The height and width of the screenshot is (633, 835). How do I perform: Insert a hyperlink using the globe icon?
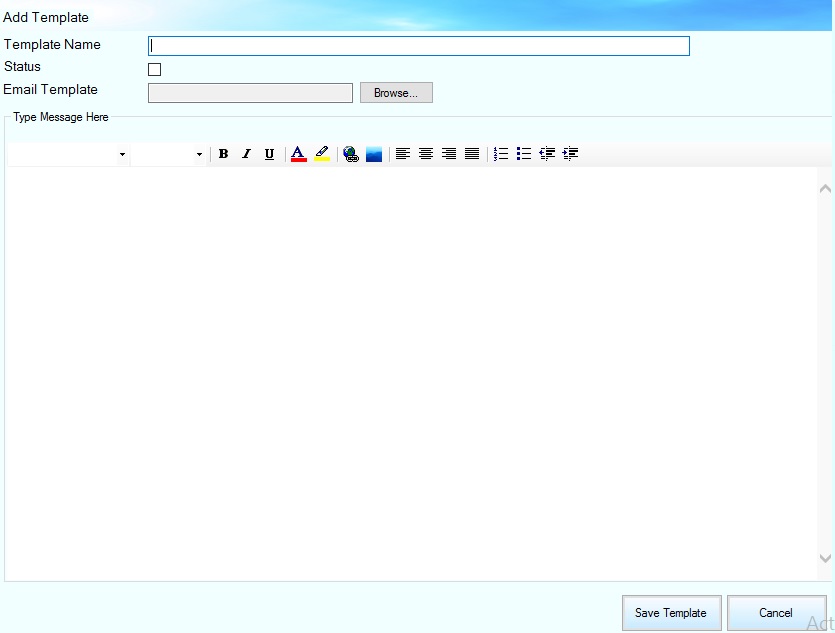pos(350,154)
